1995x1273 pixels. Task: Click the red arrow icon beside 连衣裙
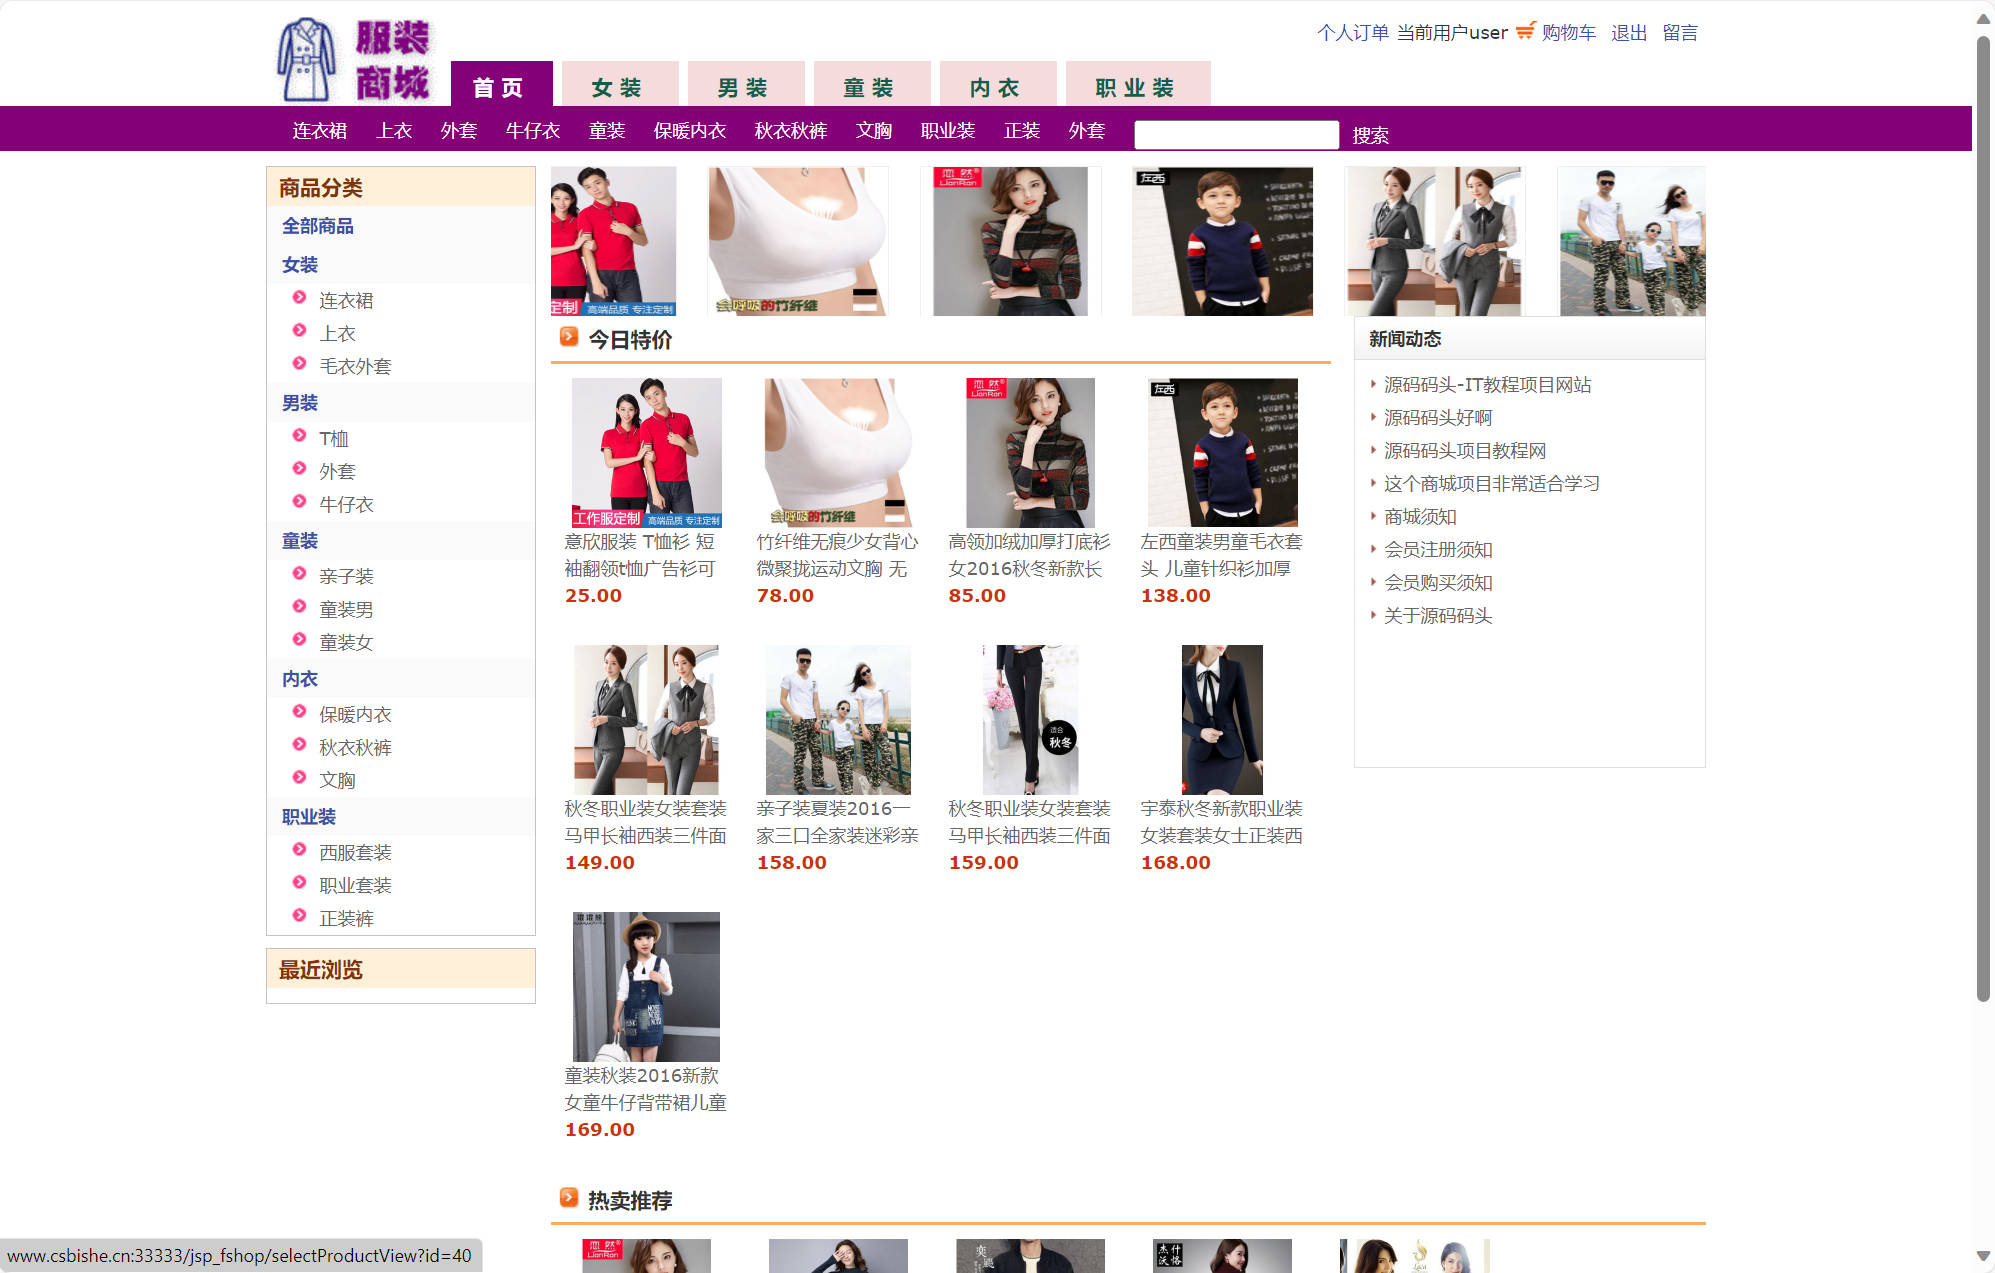[x=301, y=297]
